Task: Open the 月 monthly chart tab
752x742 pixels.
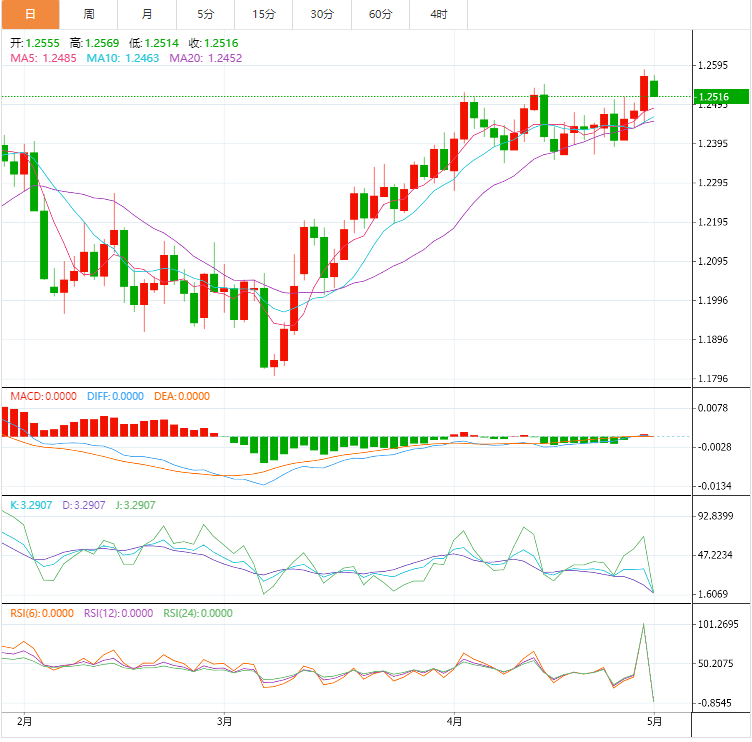Action: pos(147,14)
